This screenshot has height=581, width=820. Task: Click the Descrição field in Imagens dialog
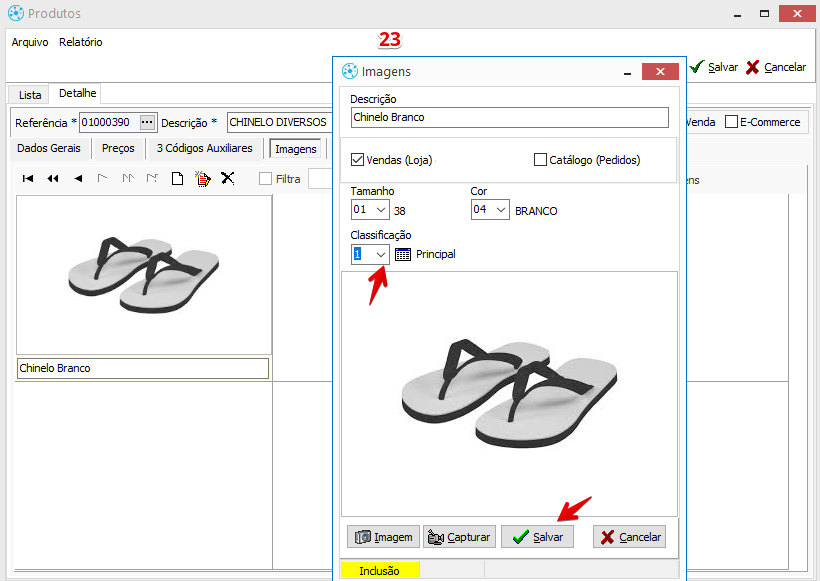(x=509, y=117)
